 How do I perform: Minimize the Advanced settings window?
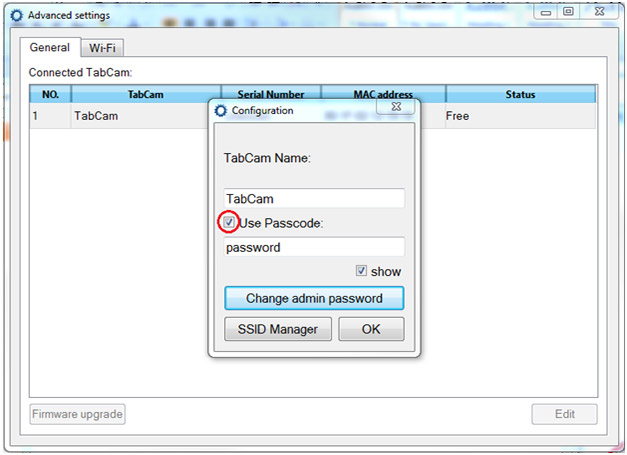[546, 12]
